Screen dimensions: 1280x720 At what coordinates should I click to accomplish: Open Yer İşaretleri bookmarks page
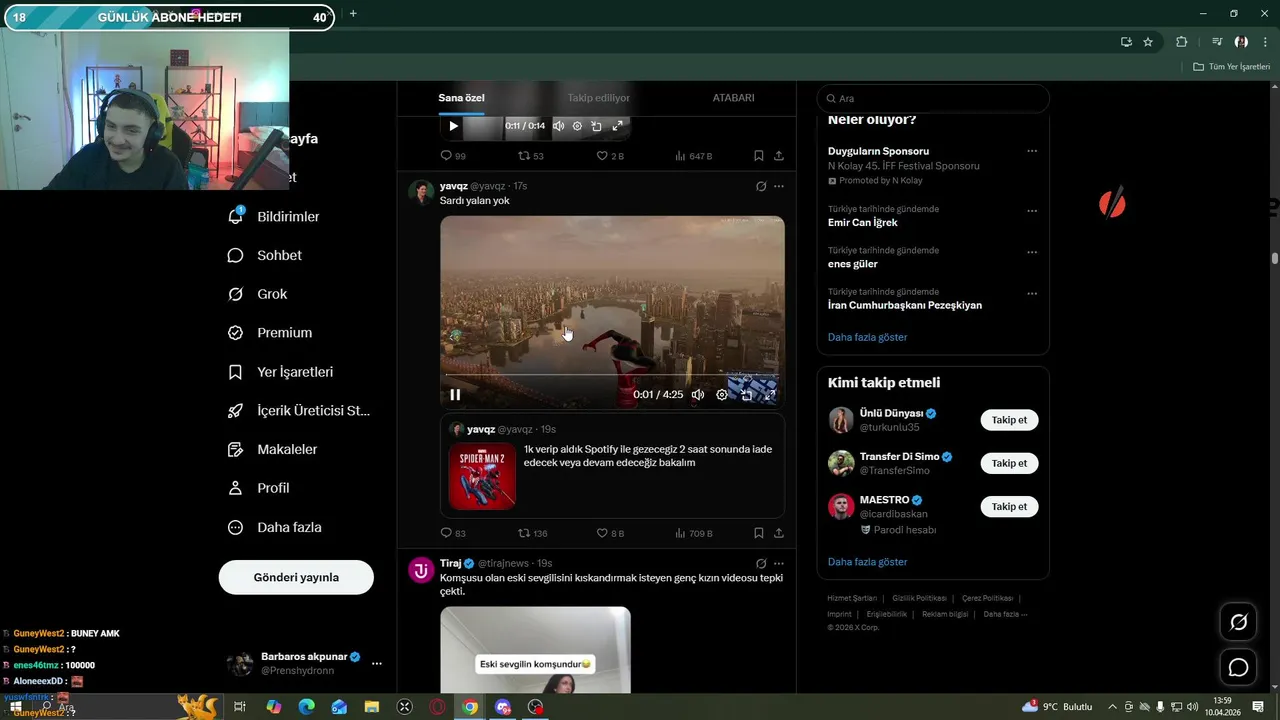[x=280, y=372]
